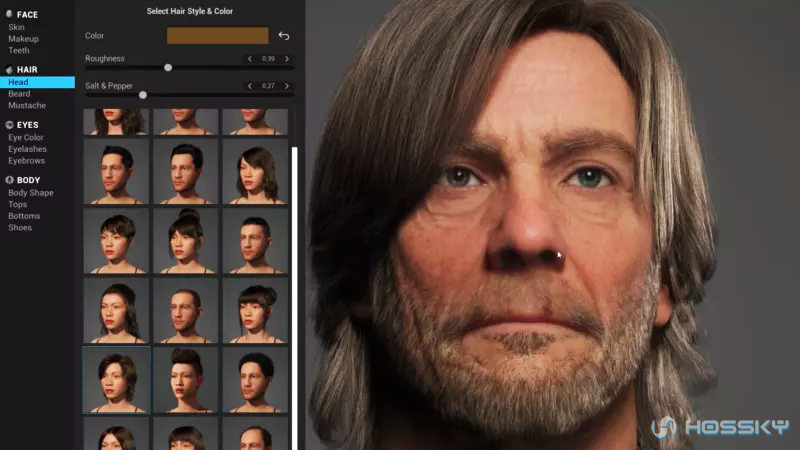Open the Eye Color category
This screenshot has width=800, height=450.
[26, 137]
